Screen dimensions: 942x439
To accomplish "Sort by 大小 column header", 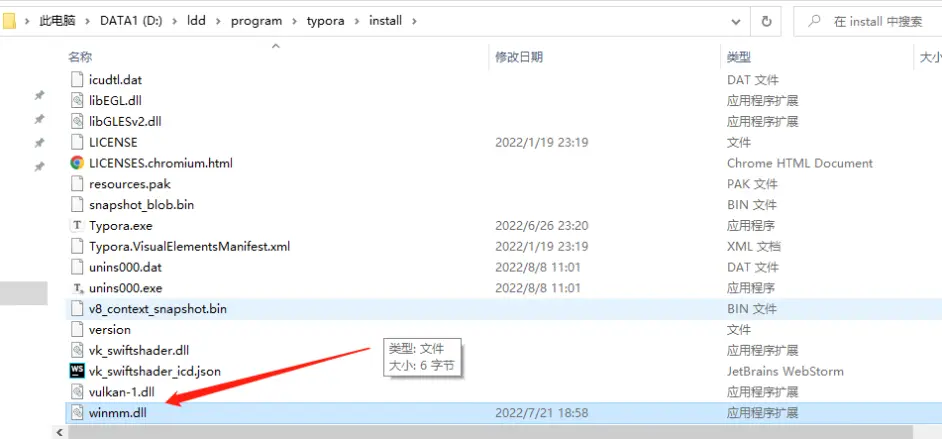I will coord(931,57).
